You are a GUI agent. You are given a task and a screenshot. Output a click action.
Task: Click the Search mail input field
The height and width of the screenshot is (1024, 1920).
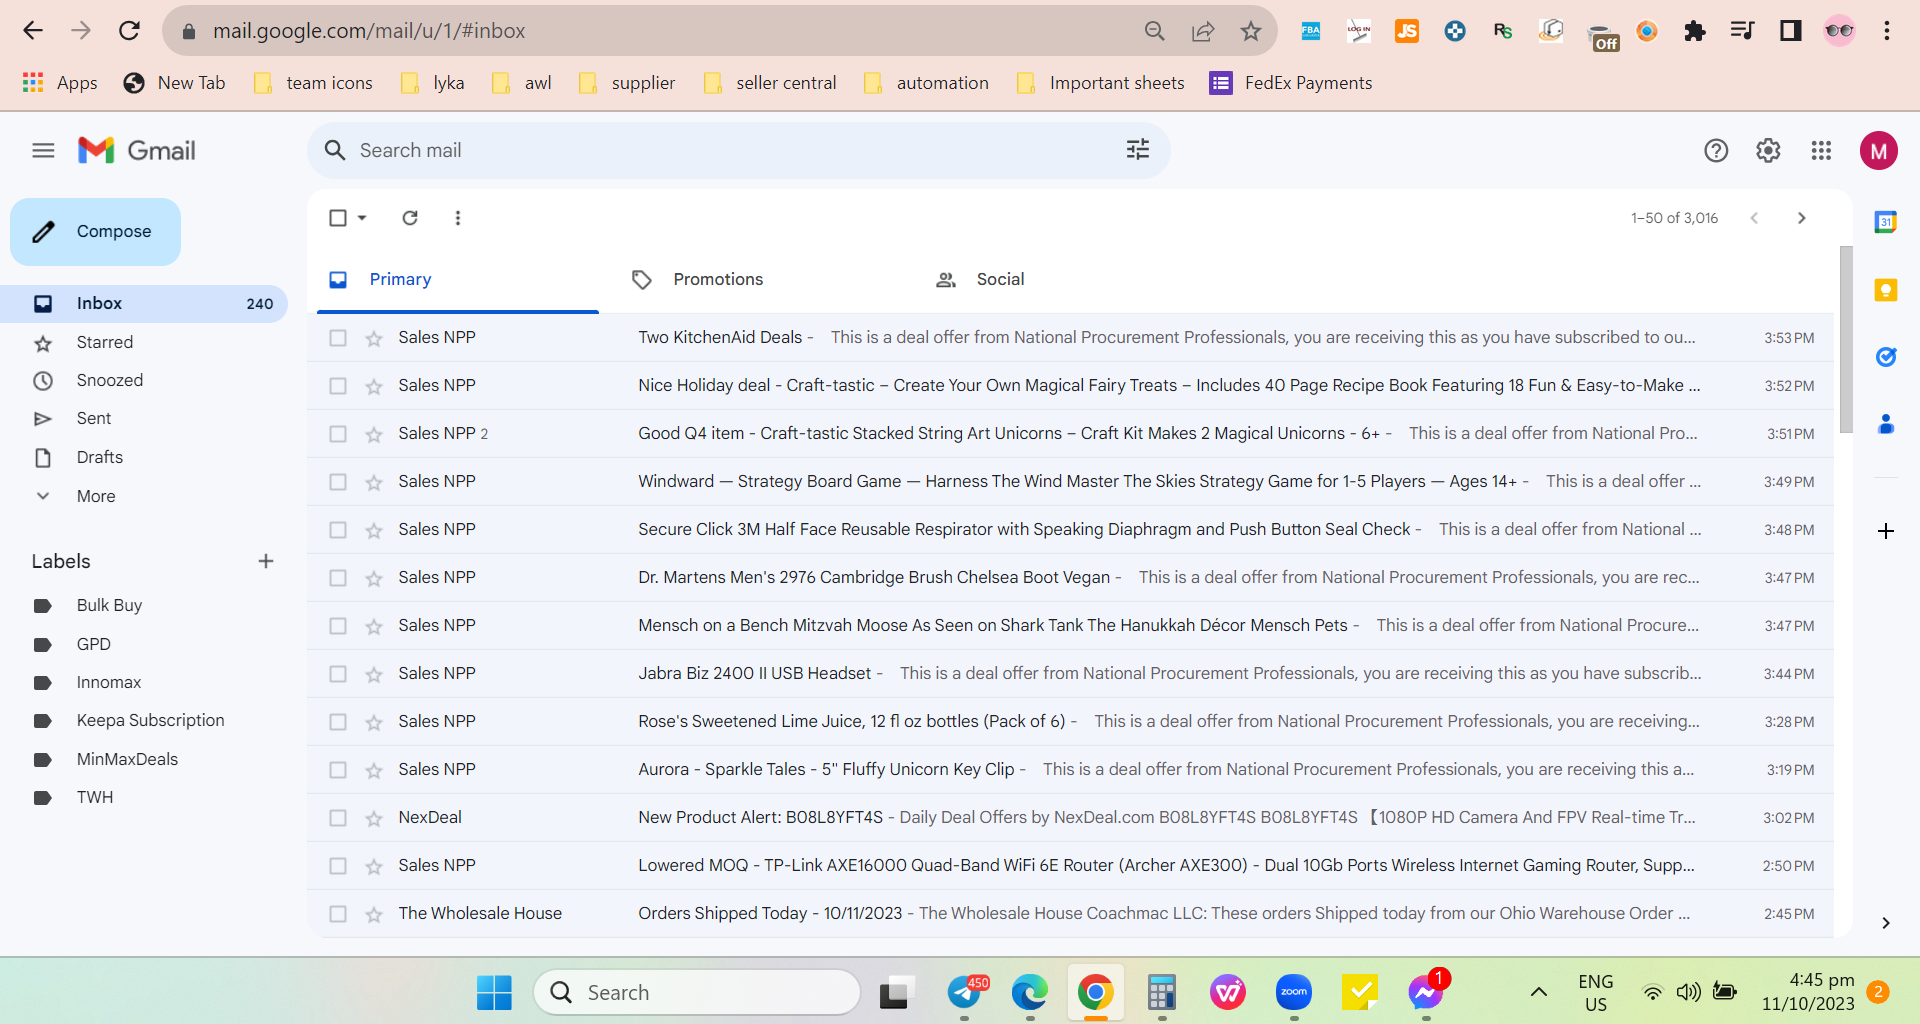(738, 151)
